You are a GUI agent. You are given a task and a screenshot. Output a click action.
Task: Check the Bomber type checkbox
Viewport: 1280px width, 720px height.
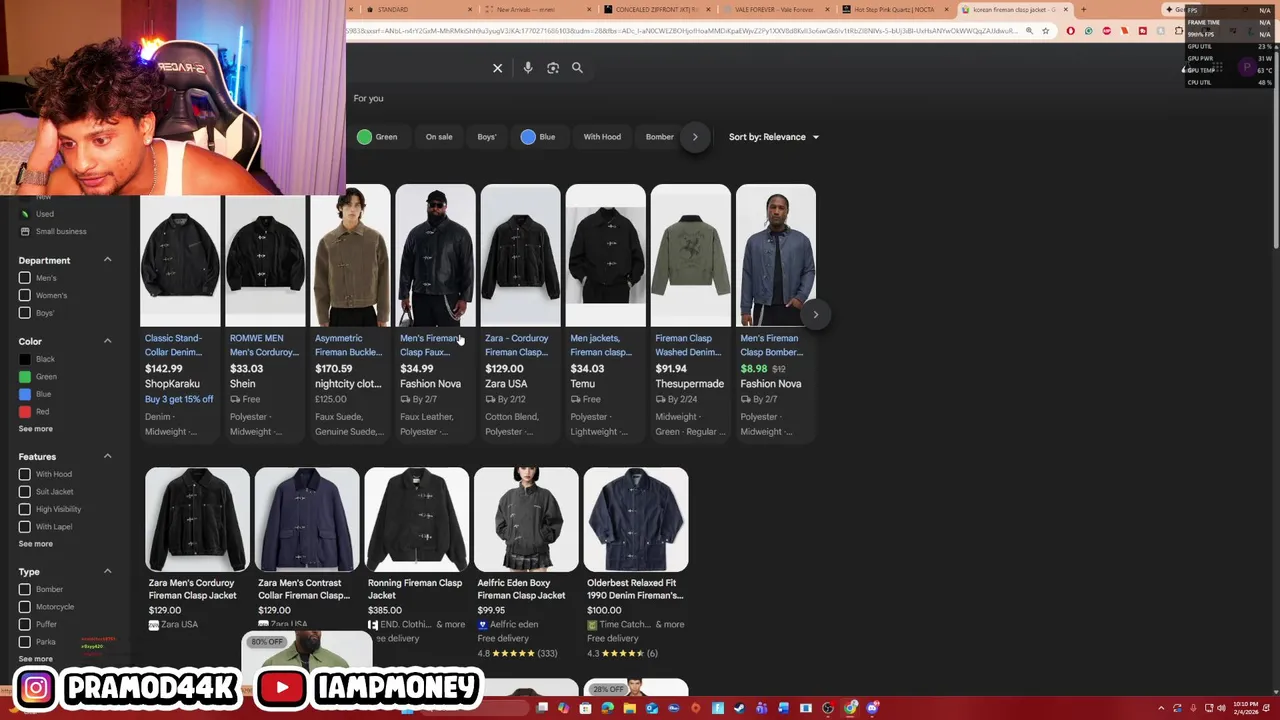tap(25, 589)
